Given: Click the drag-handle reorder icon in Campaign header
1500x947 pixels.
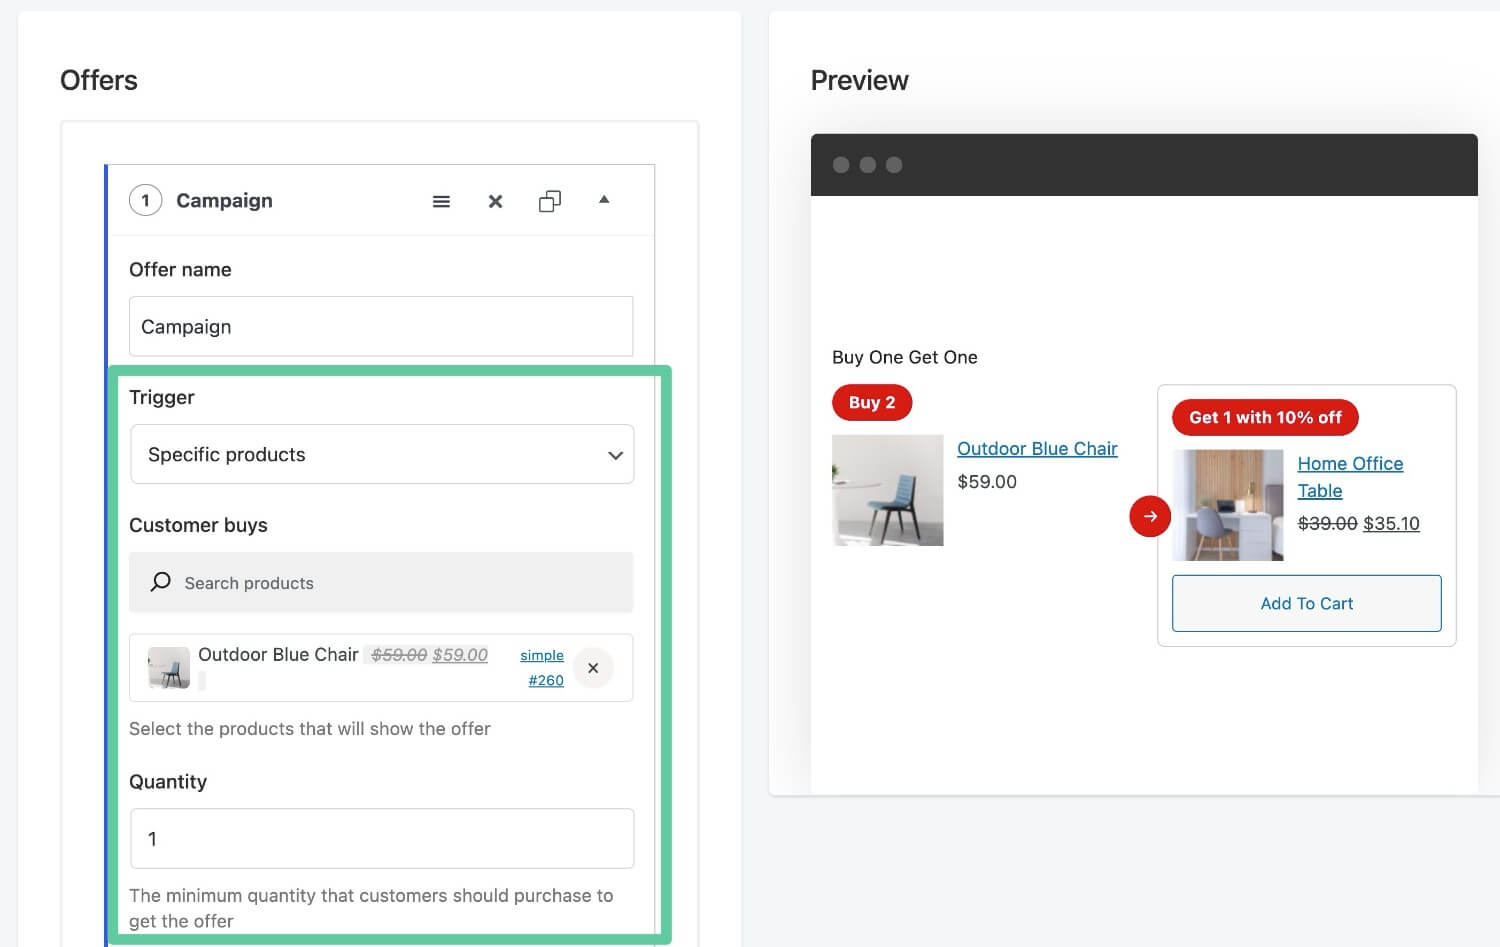Looking at the screenshot, I should click(x=441, y=201).
